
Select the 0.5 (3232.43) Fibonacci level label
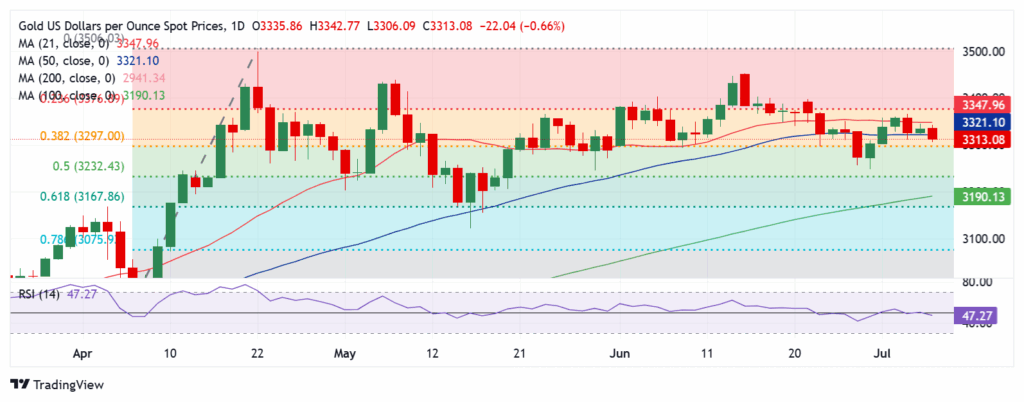[88, 166]
